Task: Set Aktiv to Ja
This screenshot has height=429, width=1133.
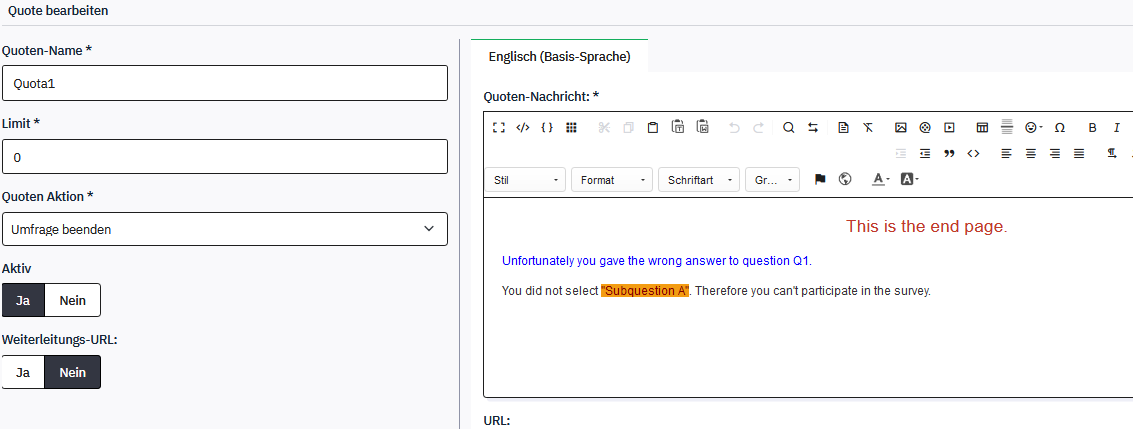Action: coord(23,300)
